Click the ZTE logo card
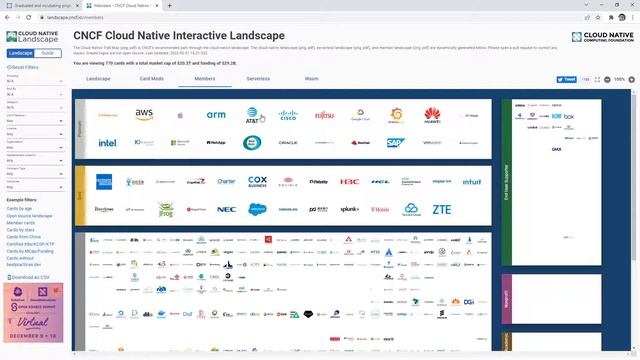Image resolution: width=640 pixels, height=360 pixels. click(442, 209)
